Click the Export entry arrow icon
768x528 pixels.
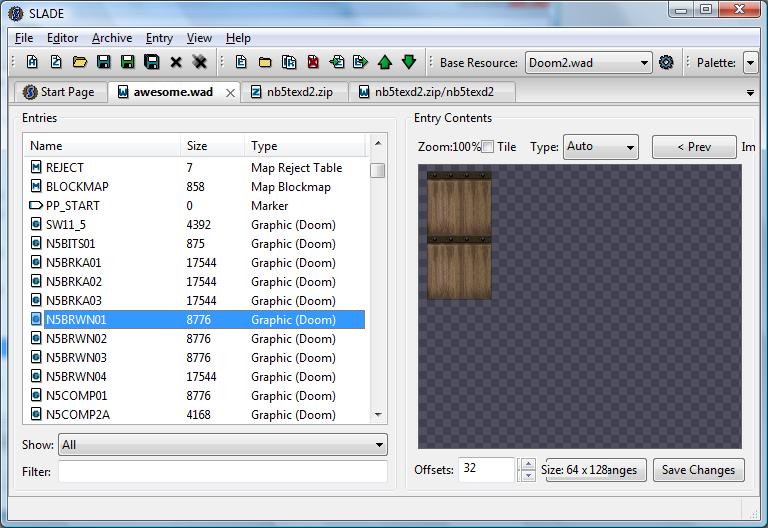(360, 62)
